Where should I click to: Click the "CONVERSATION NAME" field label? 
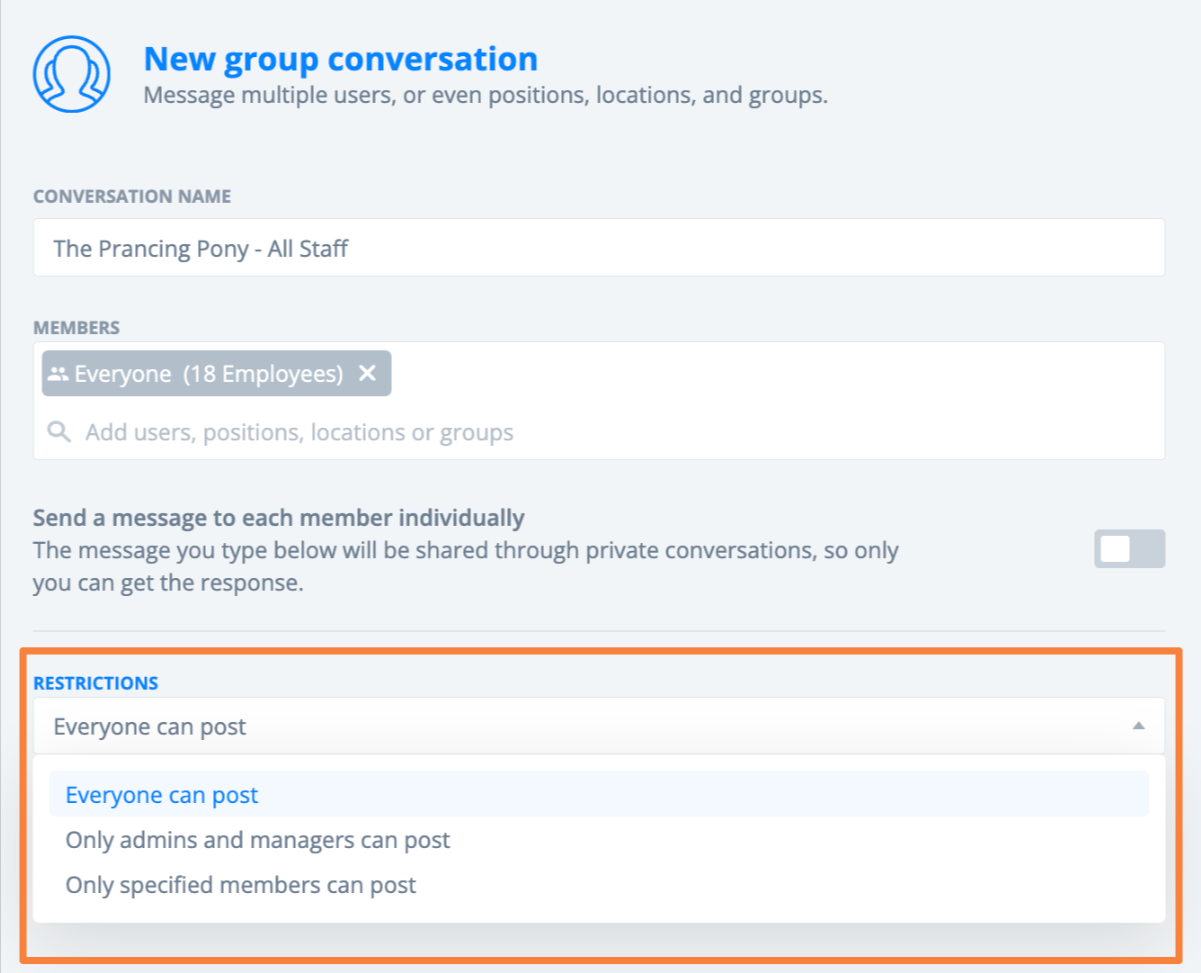pyautogui.click(x=132, y=196)
